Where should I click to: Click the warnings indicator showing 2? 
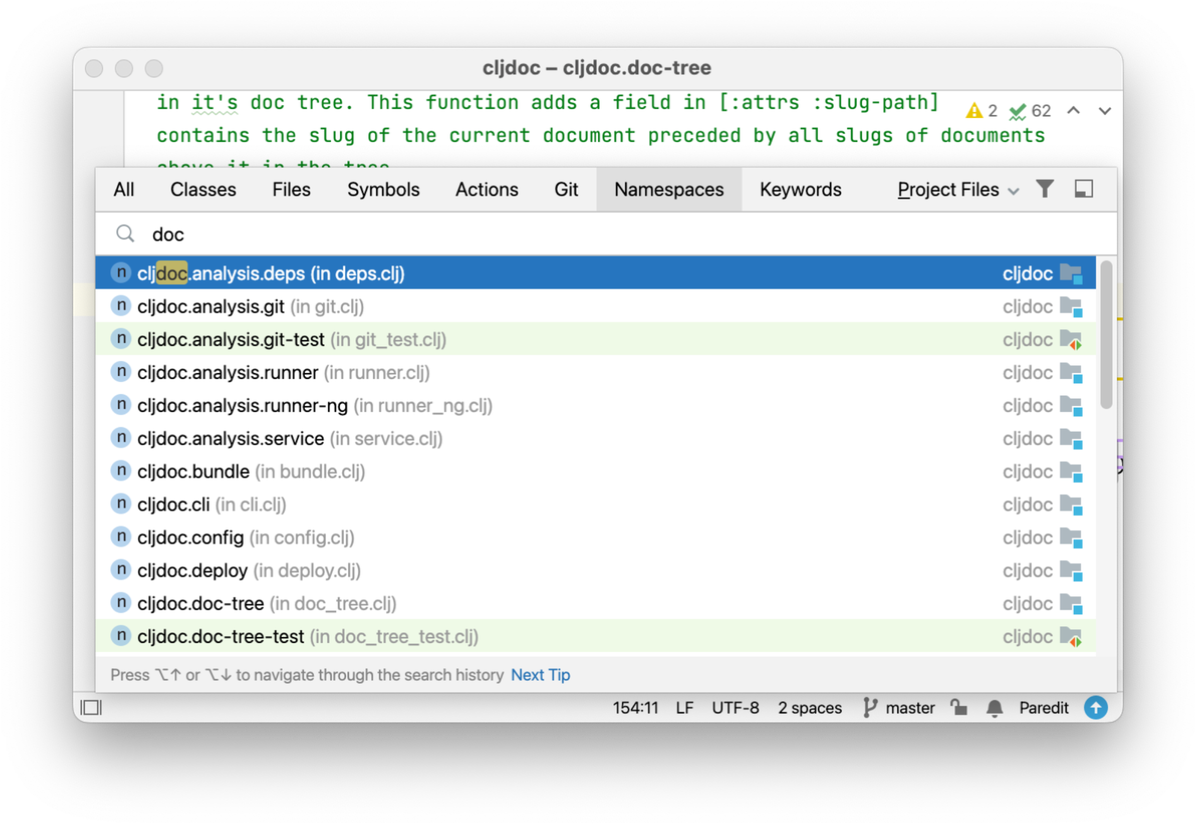(981, 111)
